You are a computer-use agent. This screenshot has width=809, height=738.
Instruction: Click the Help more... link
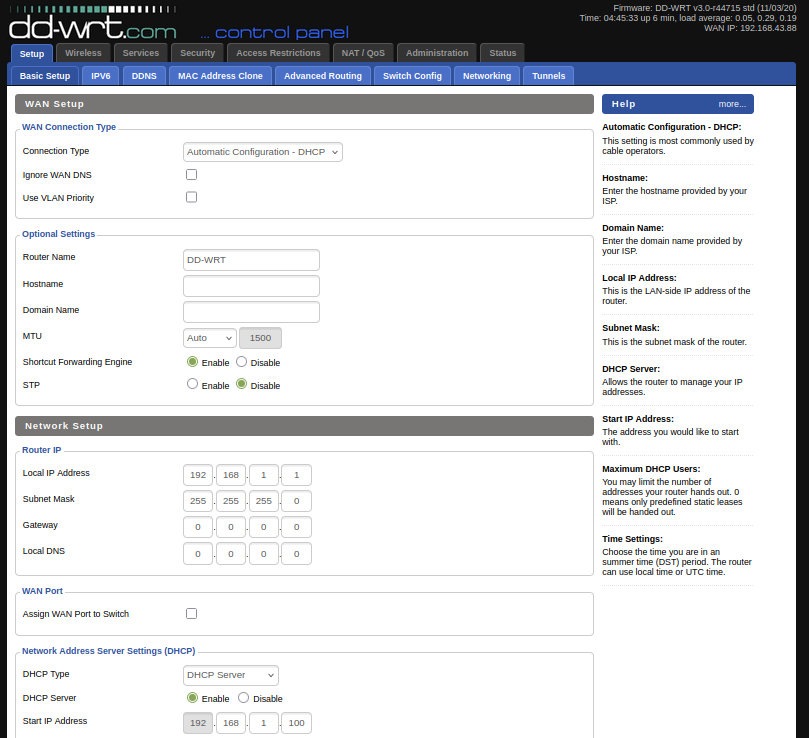click(732, 104)
